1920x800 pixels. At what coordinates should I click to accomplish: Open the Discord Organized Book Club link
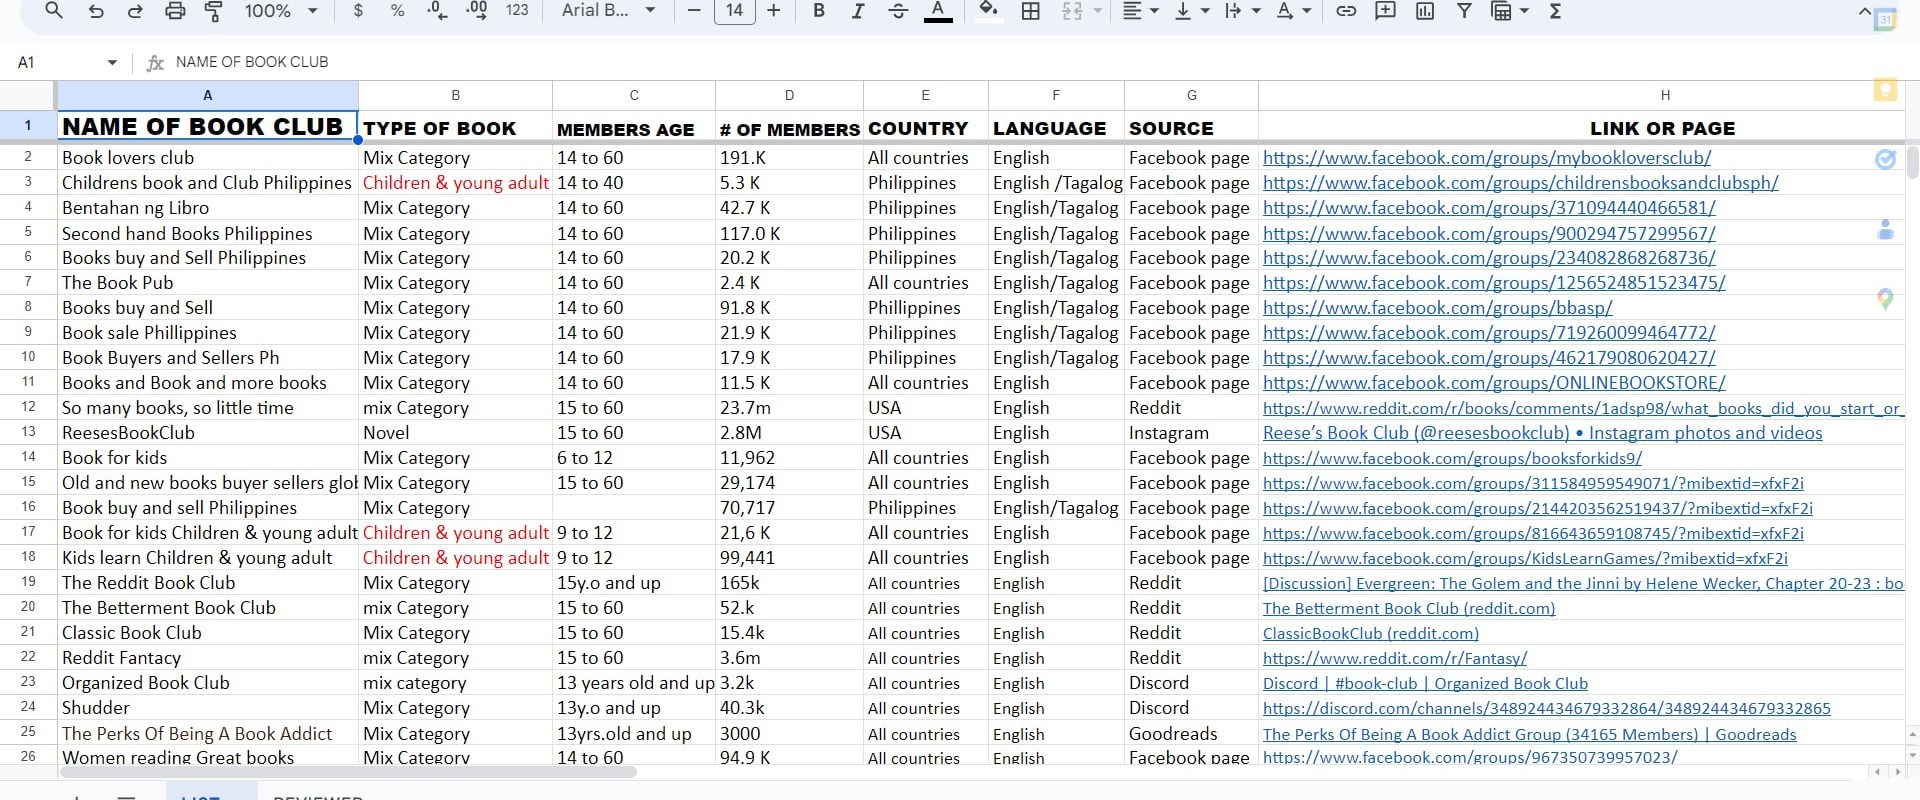tap(1425, 683)
